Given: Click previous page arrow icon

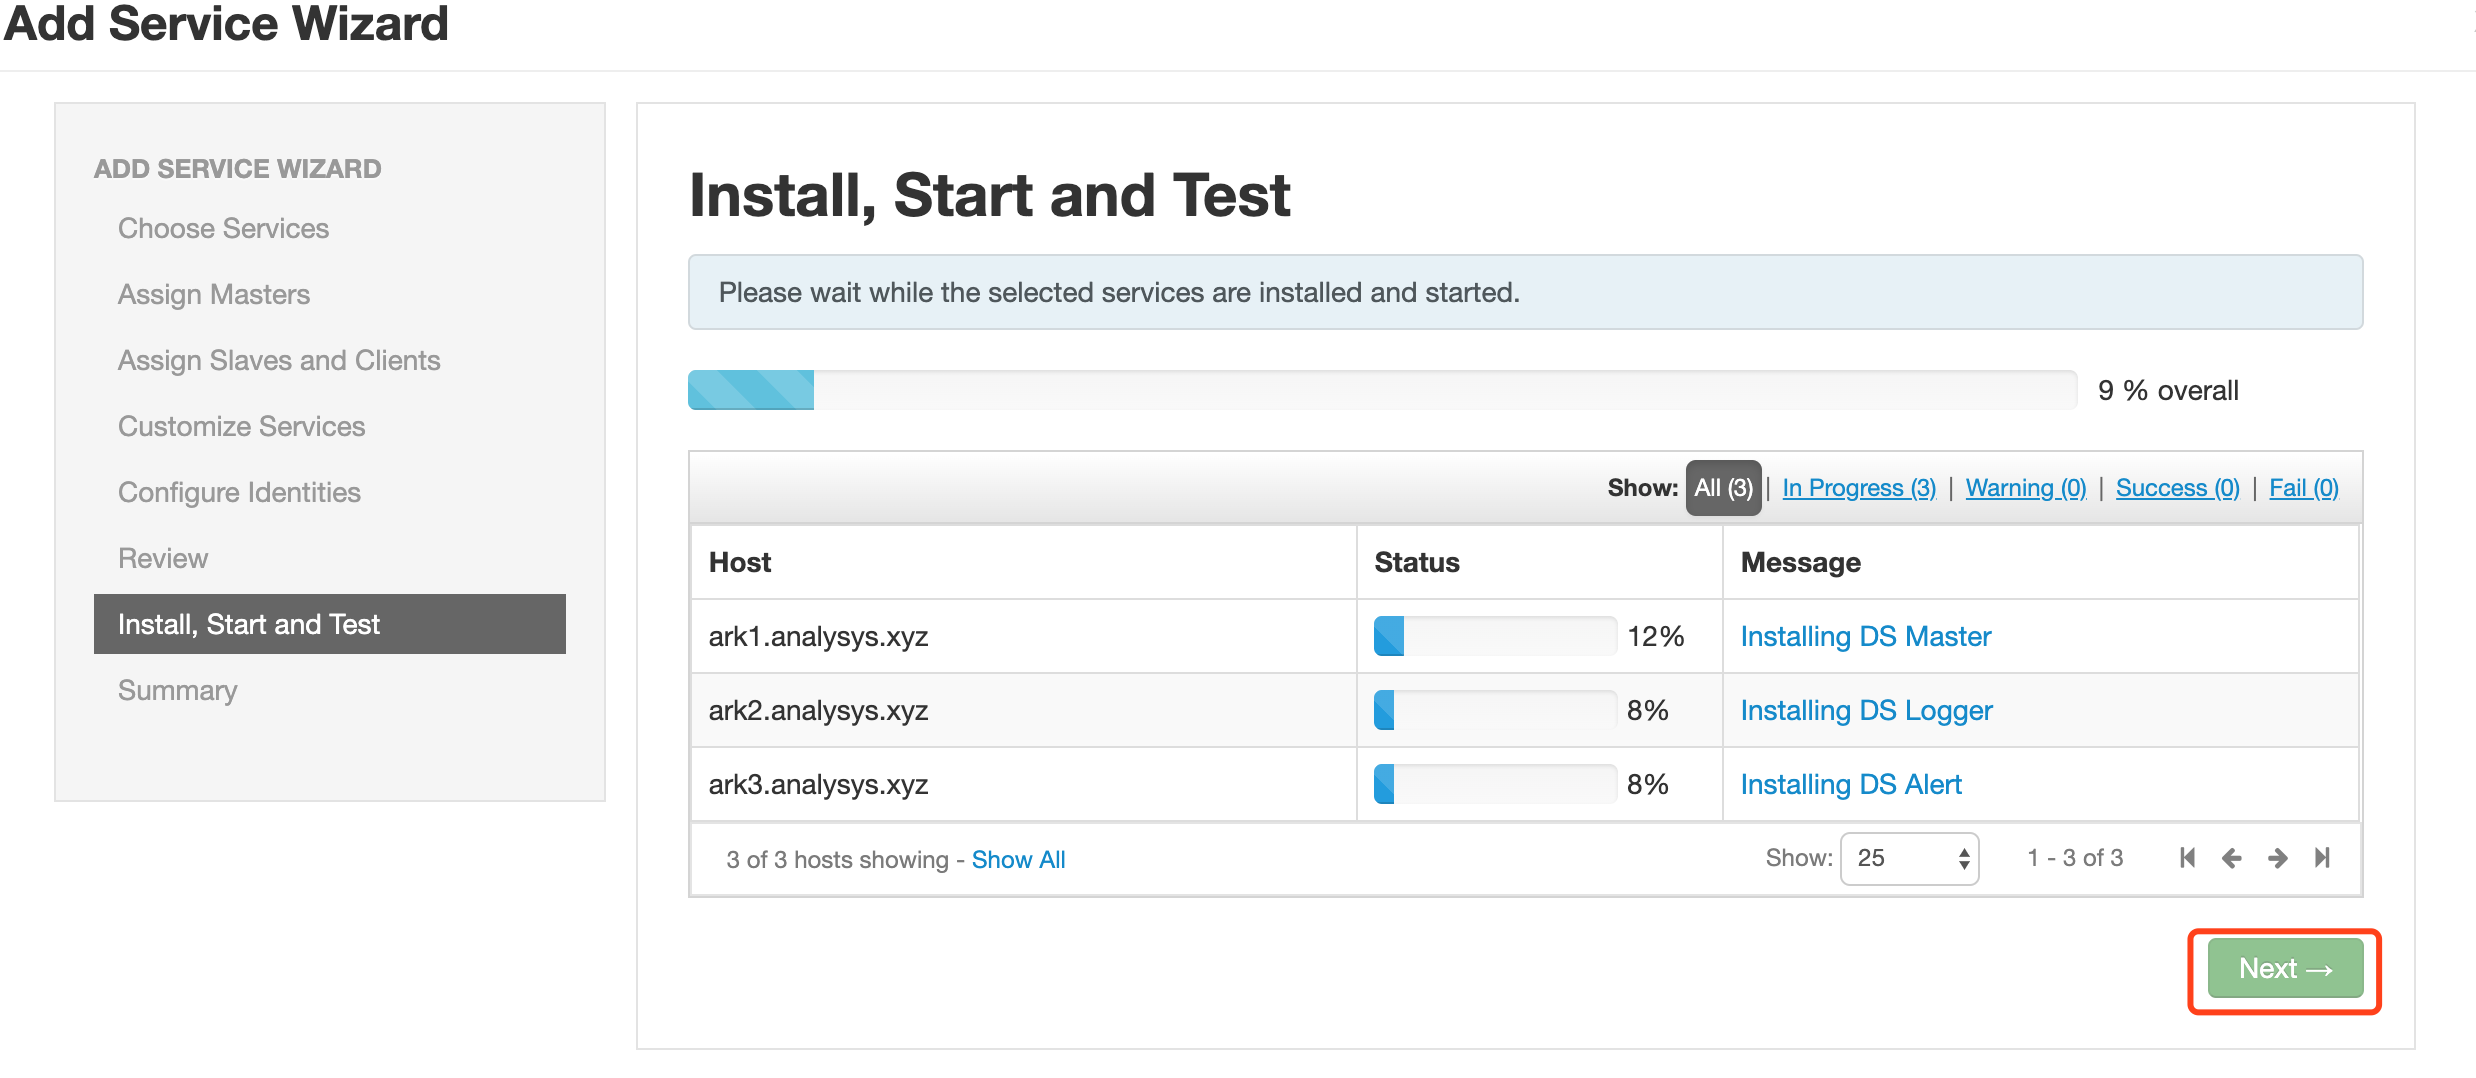Looking at the screenshot, I should pos(2231,858).
